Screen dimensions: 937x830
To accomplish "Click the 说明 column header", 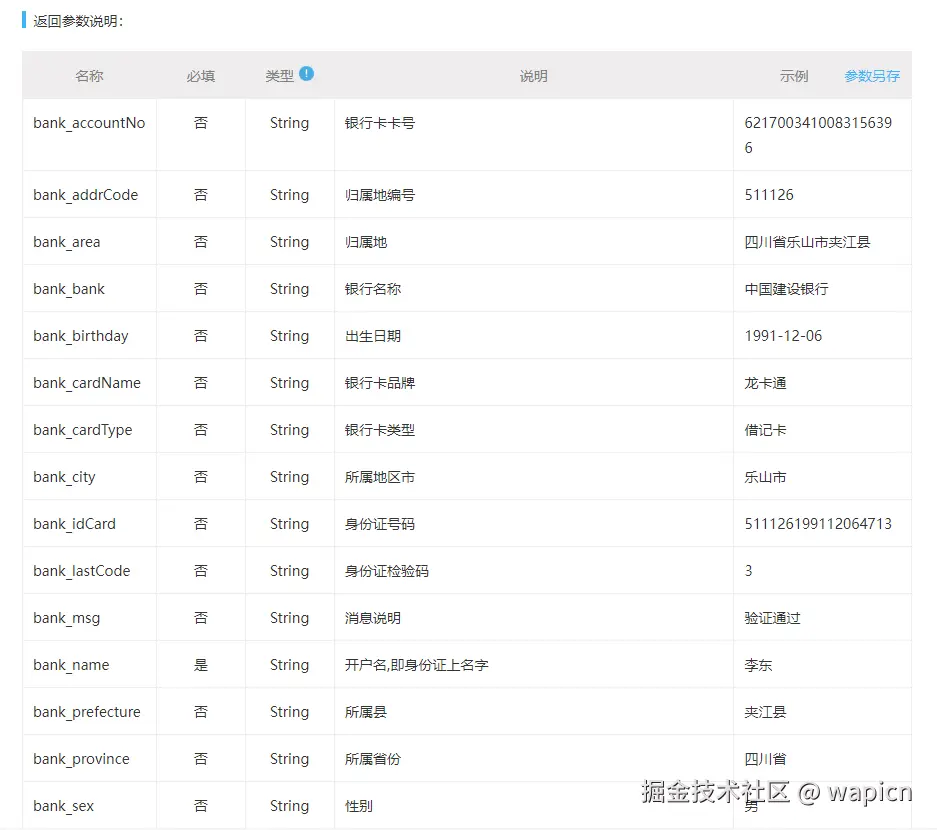I will [533, 75].
